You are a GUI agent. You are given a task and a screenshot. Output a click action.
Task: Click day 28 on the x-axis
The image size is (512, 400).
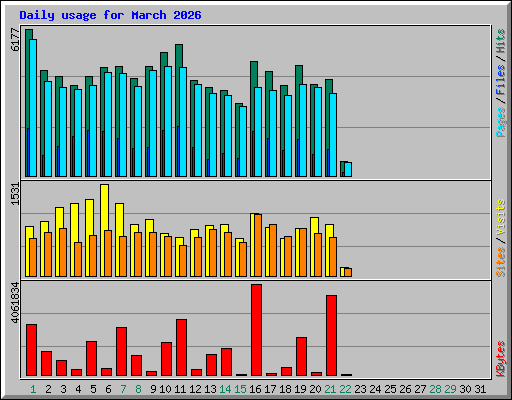coord(435,389)
